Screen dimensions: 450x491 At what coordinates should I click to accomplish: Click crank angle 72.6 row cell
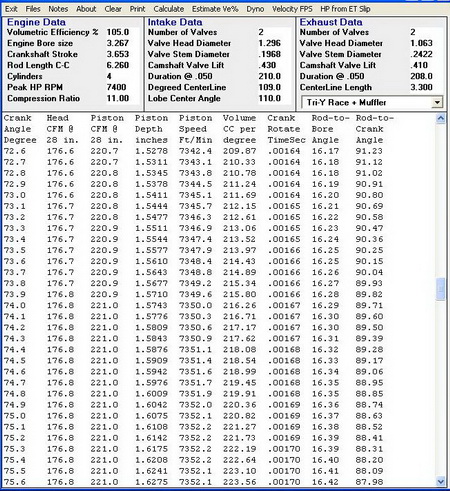(14, 151)
